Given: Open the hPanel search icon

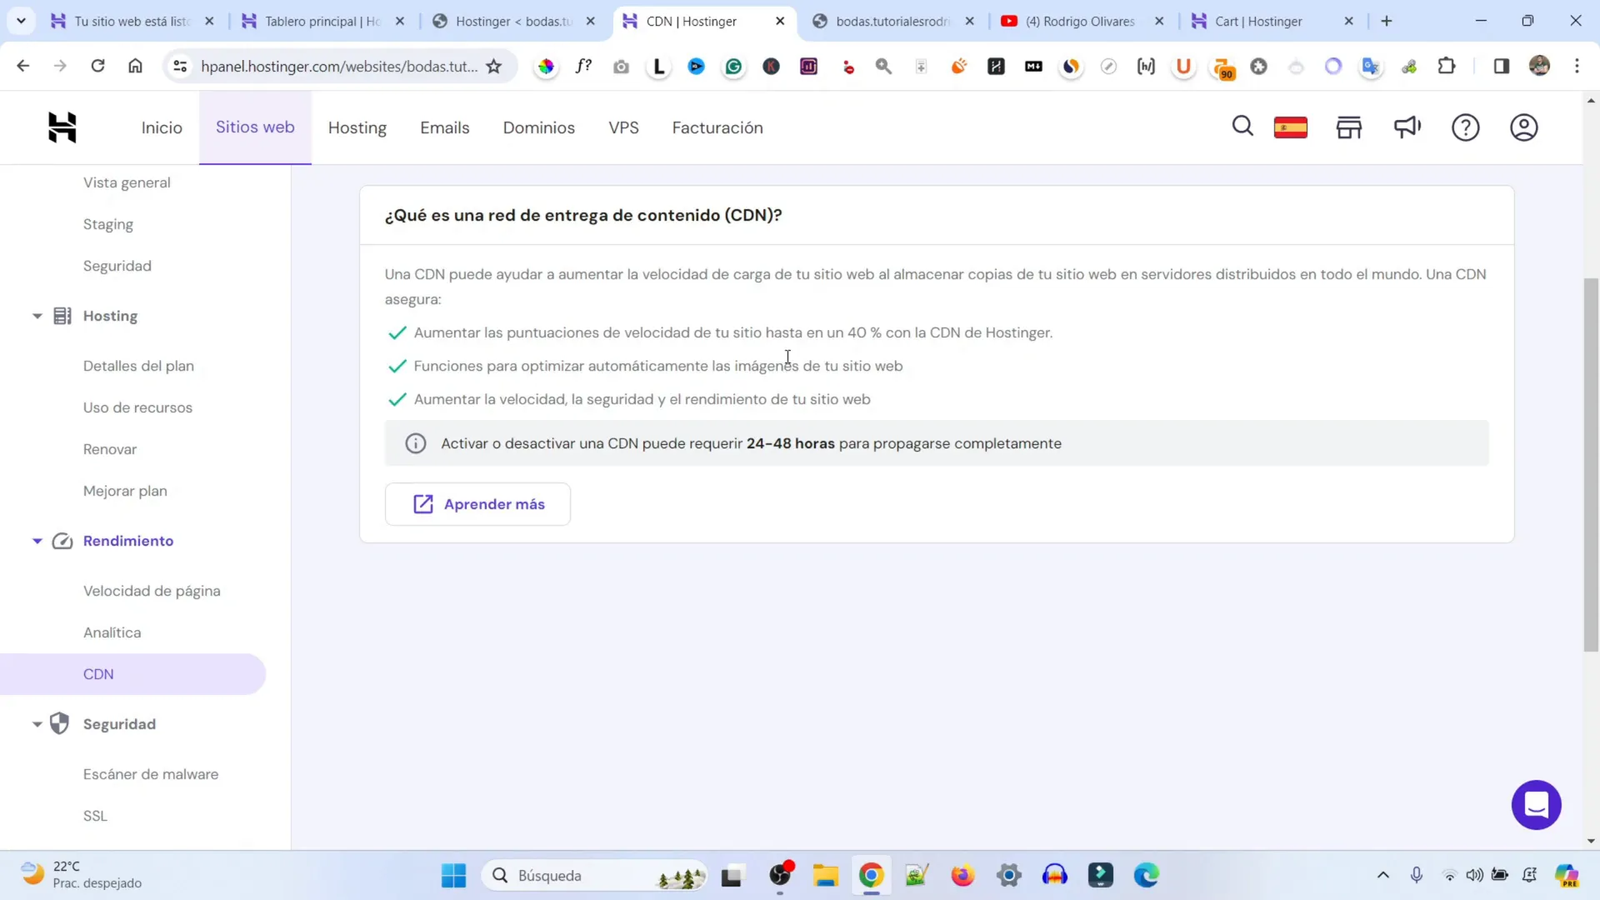Looking at the screenshot, I should click(x=1242, y=126).
